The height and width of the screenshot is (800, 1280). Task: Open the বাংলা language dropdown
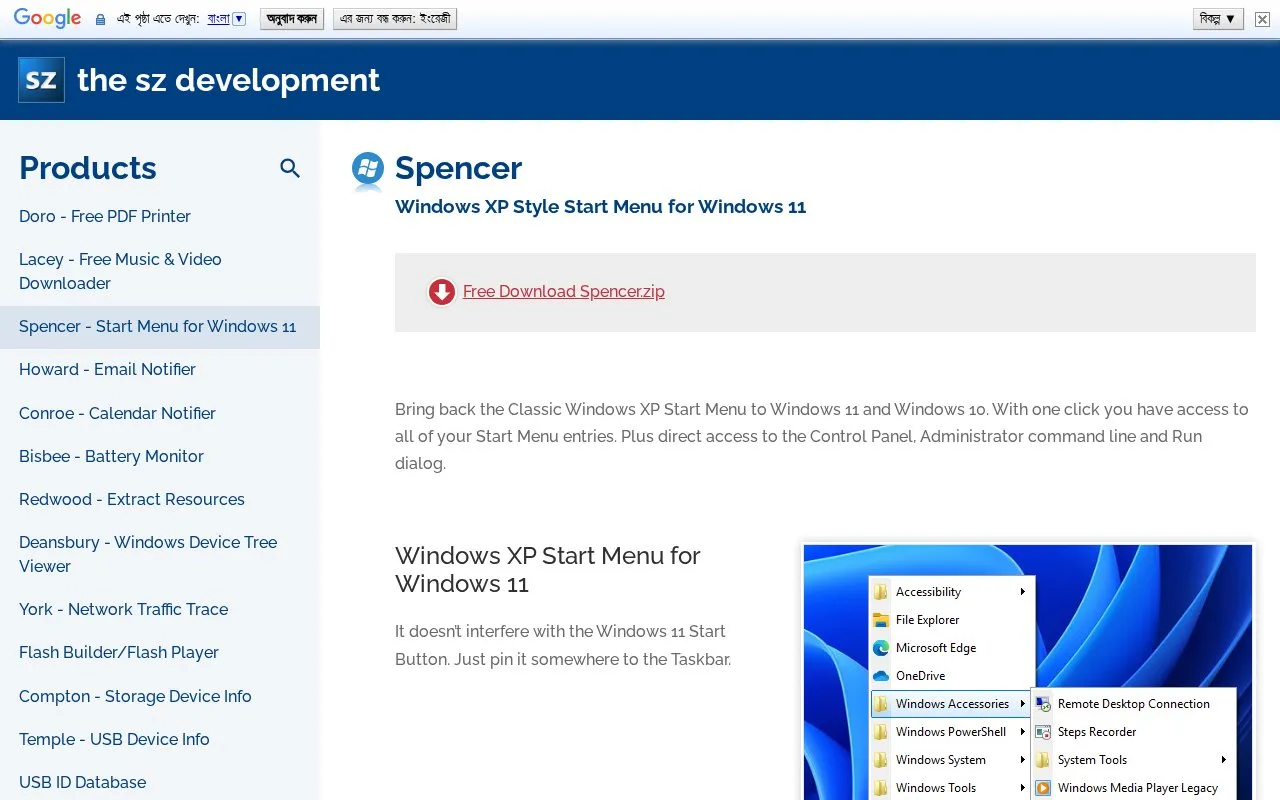[x=226, y=19]
